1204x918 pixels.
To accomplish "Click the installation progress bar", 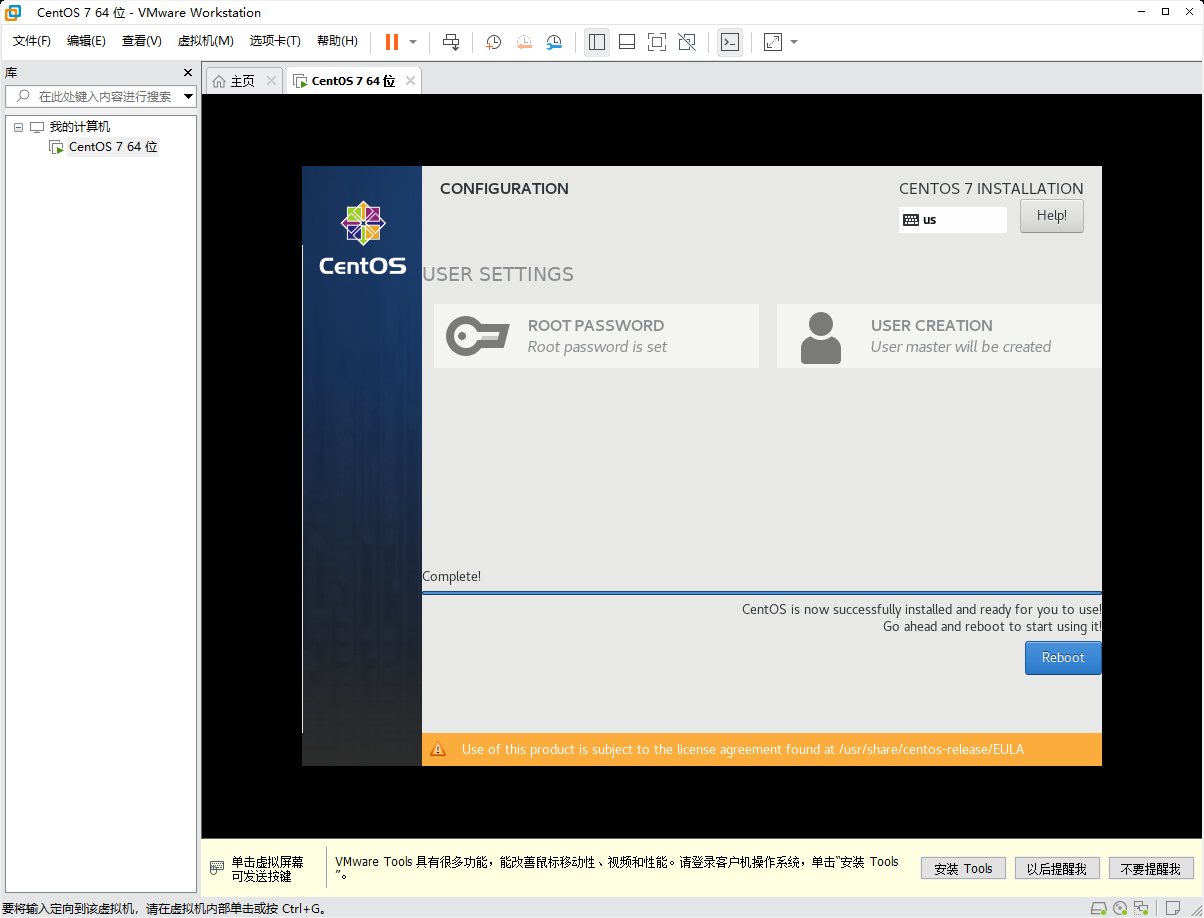I will 762,593.
